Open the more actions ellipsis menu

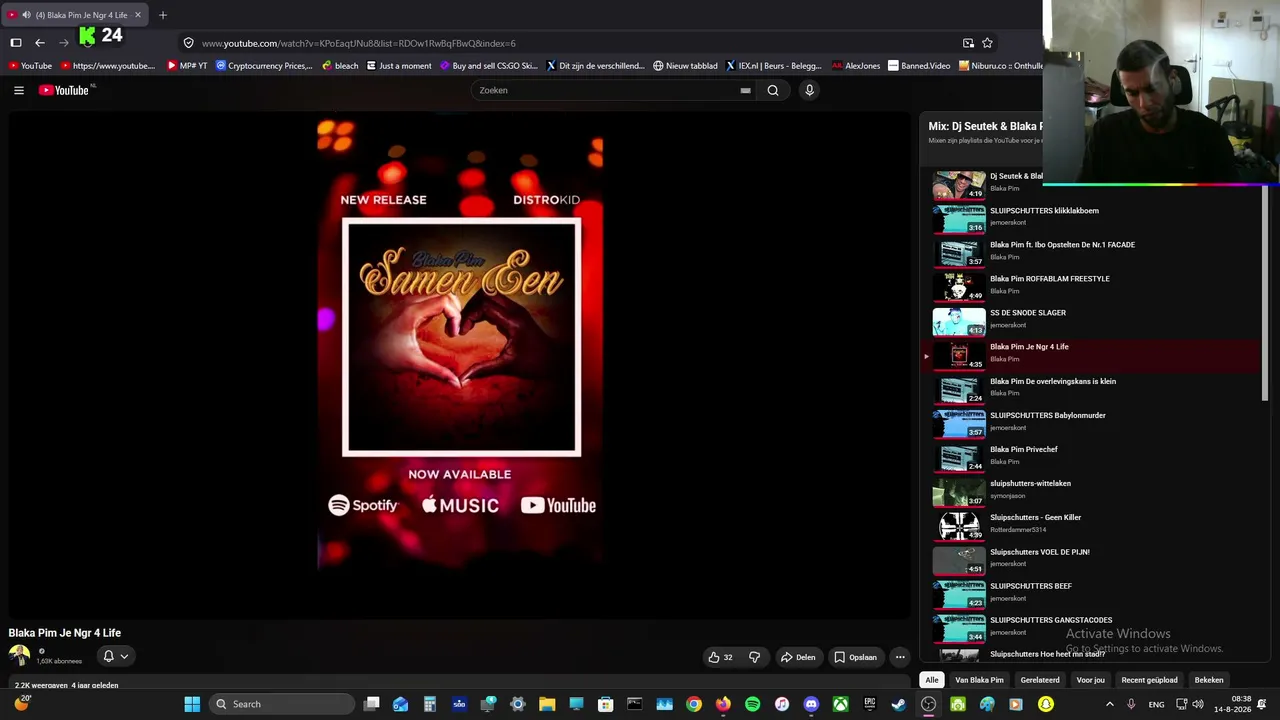(900, 657)
